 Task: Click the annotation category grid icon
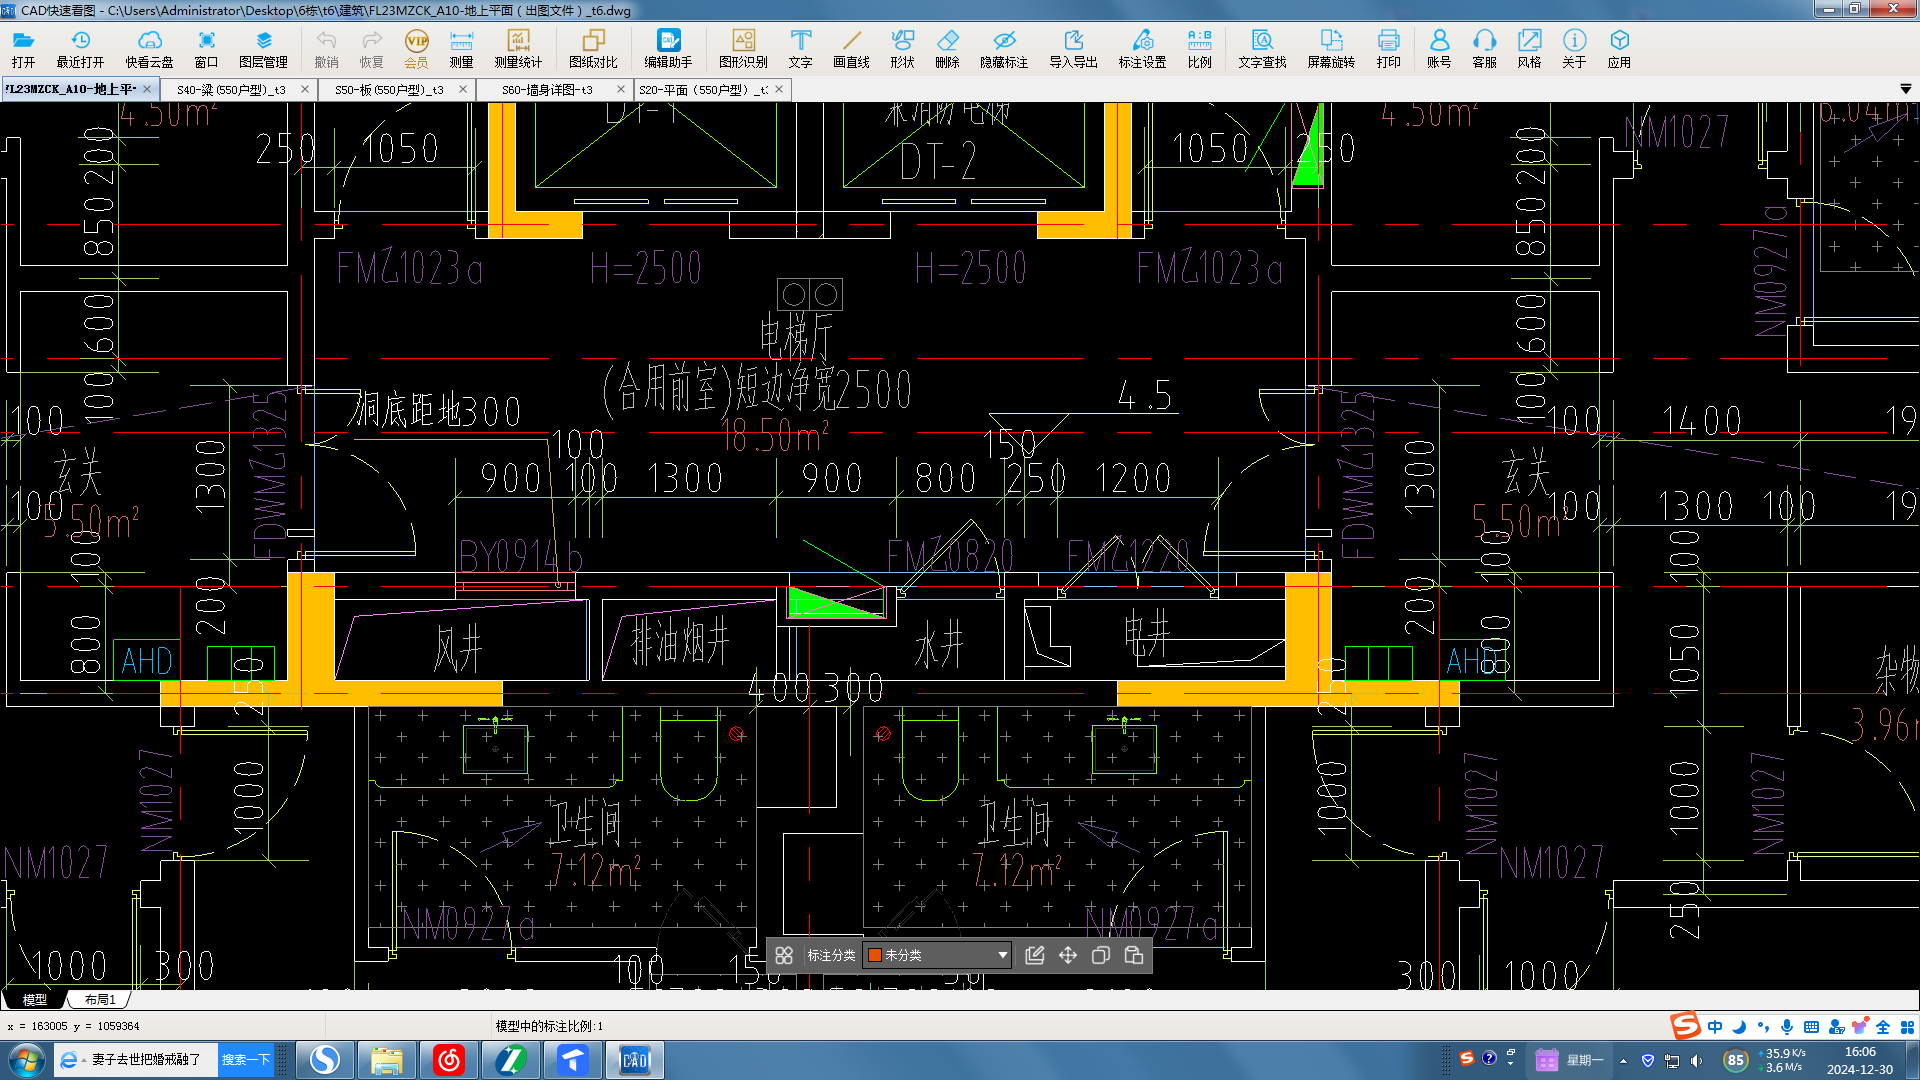(x=784, y=955)
